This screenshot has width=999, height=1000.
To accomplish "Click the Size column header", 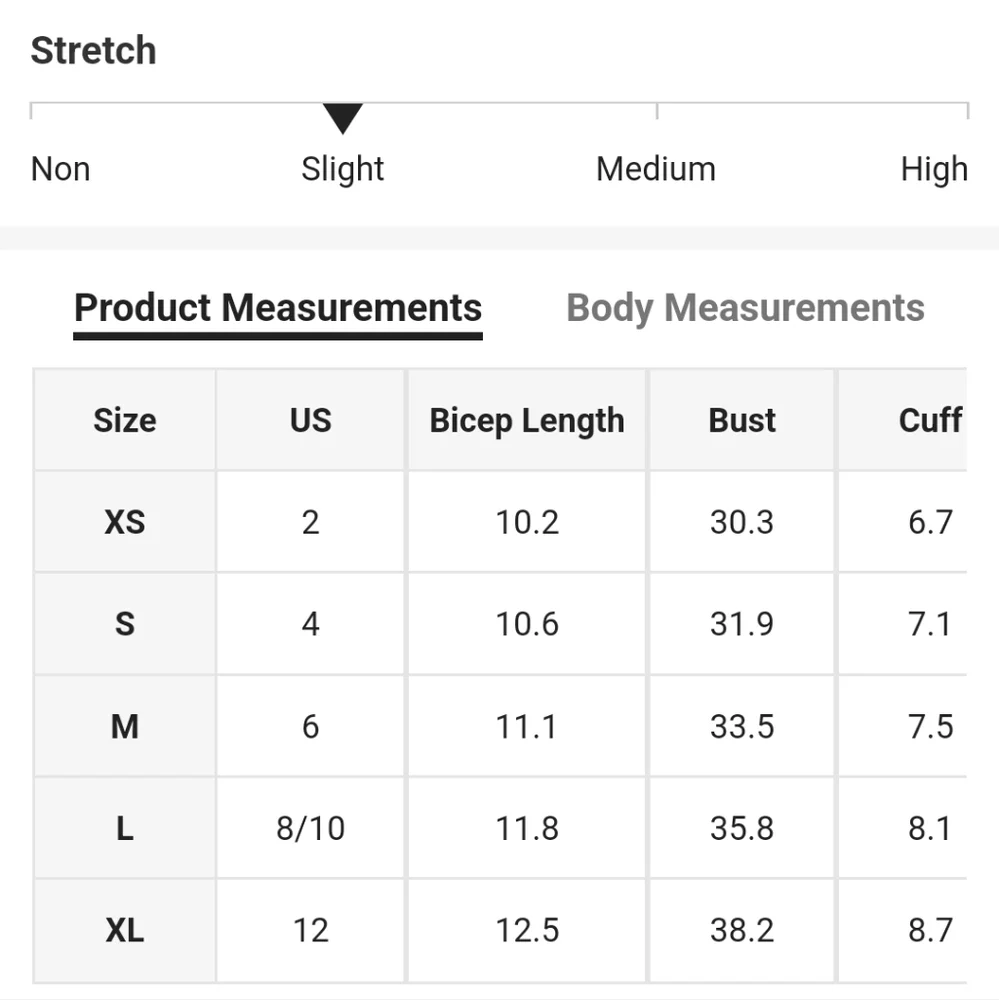I will (x=124, y=420).
